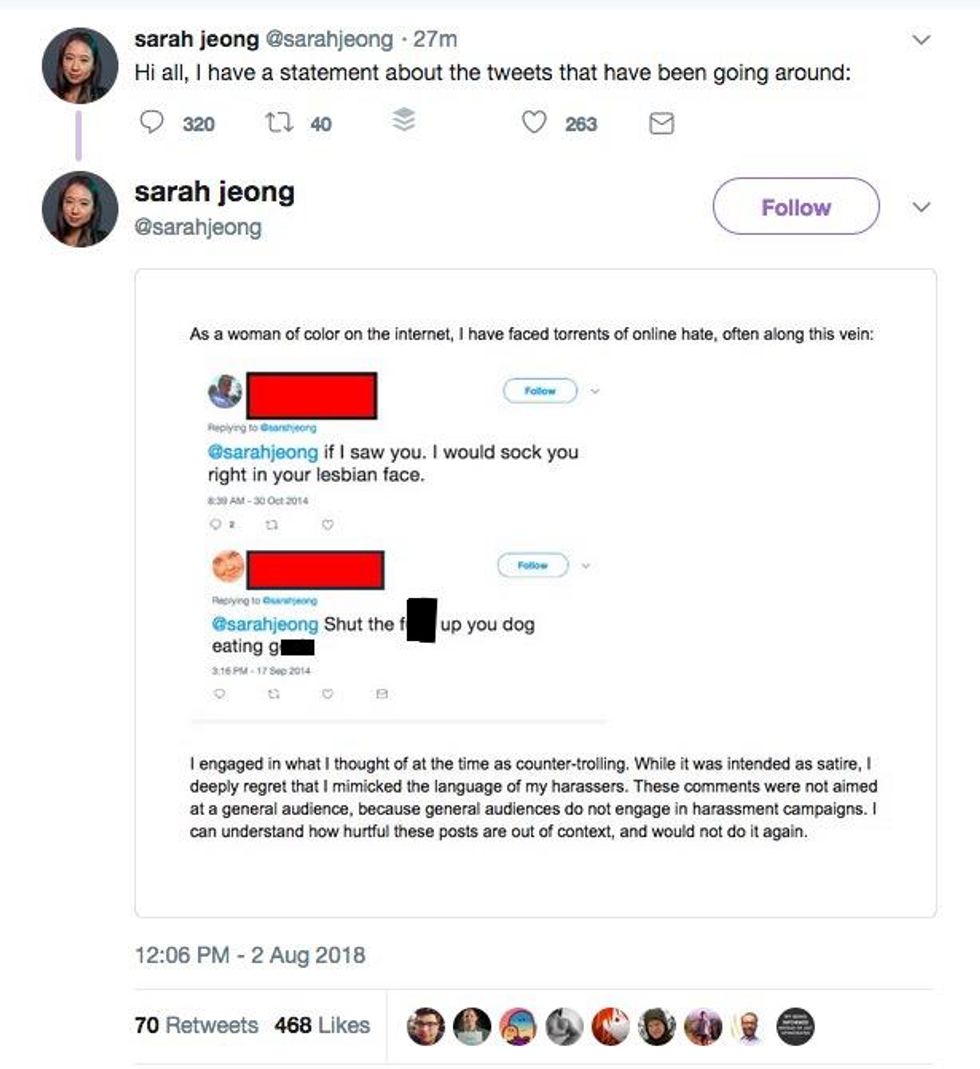Expand the chevron next to the Follow button
The width and height of the screenshot is (980, 1069).
pyautogui.click(x=922, y=208)
